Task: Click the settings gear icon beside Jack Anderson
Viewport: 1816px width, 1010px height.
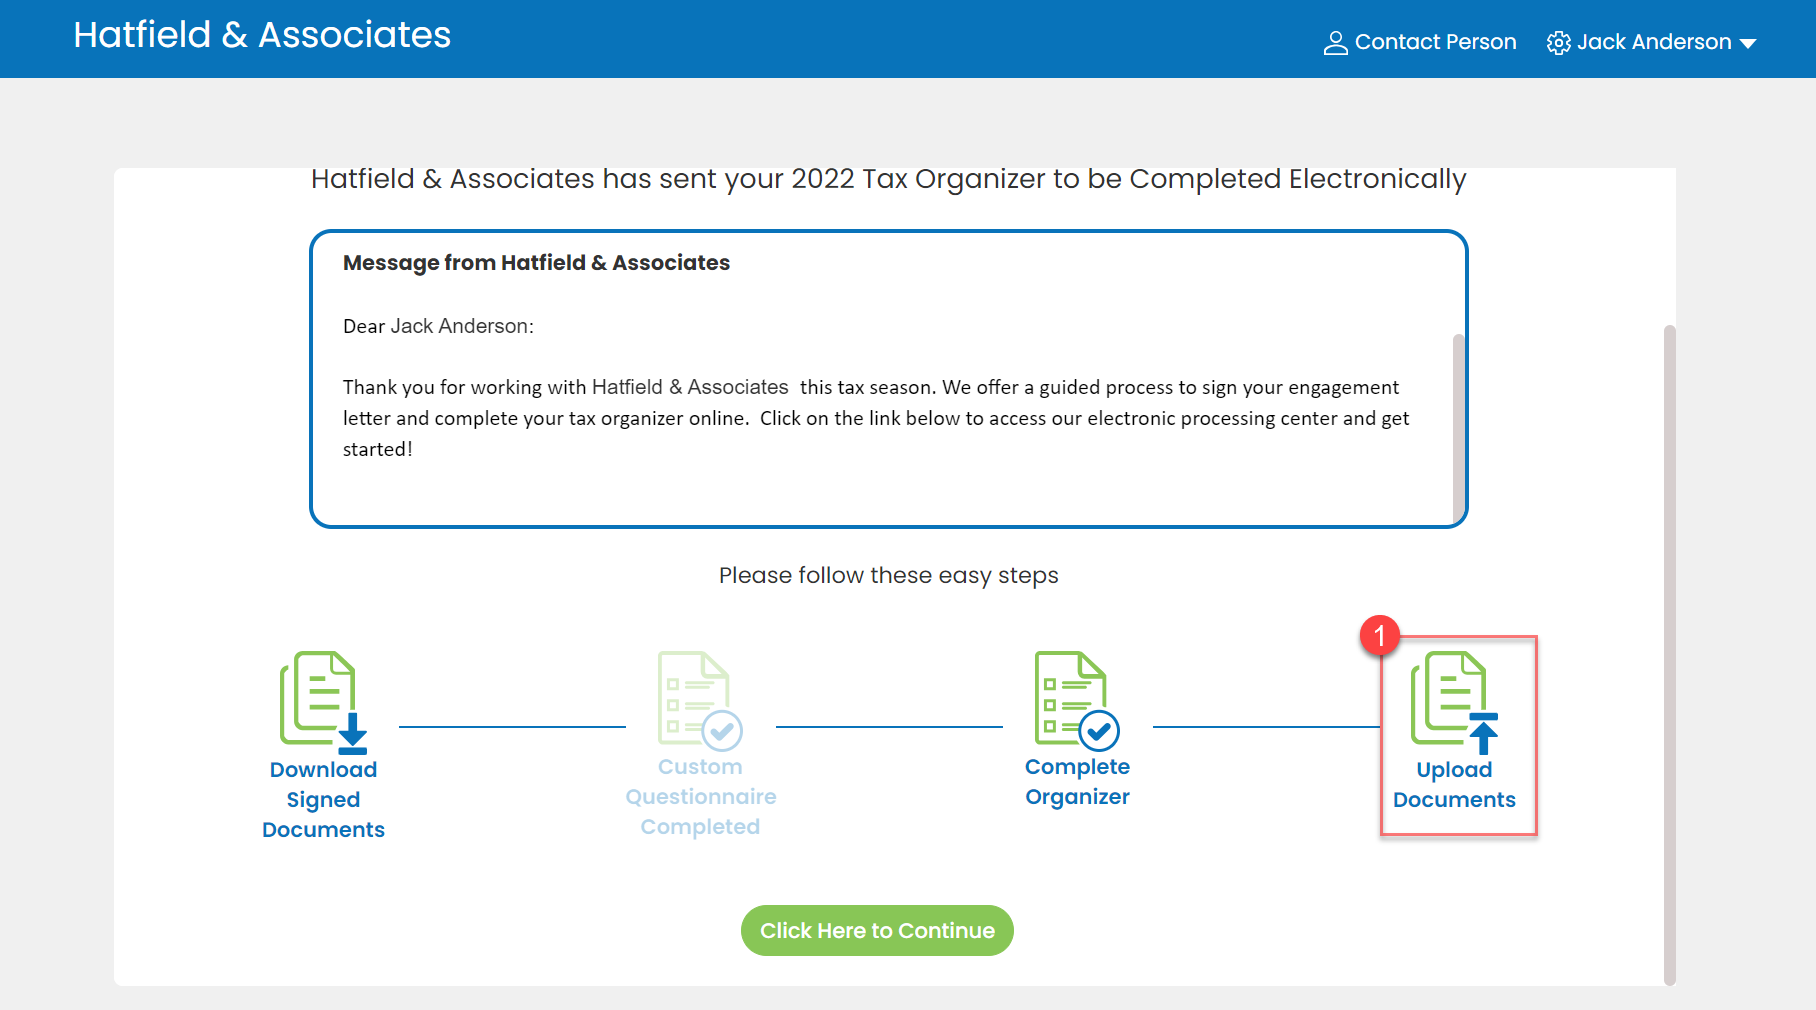Action: (1559, 43)
